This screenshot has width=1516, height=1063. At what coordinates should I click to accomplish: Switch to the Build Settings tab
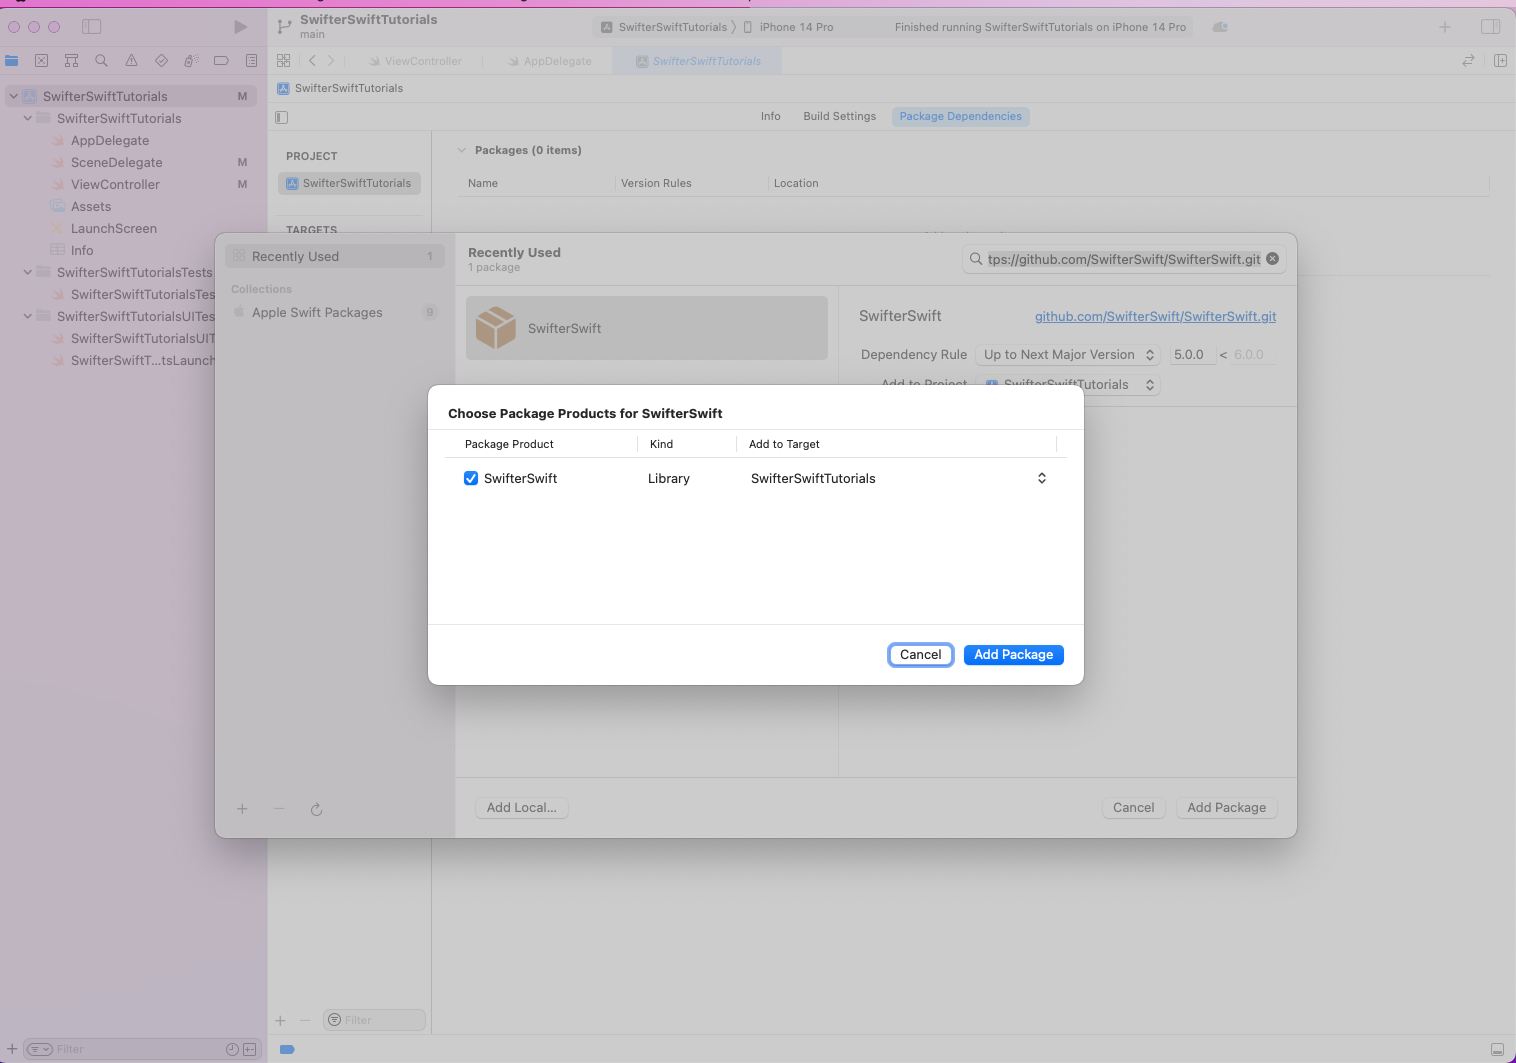click(839, 116)
